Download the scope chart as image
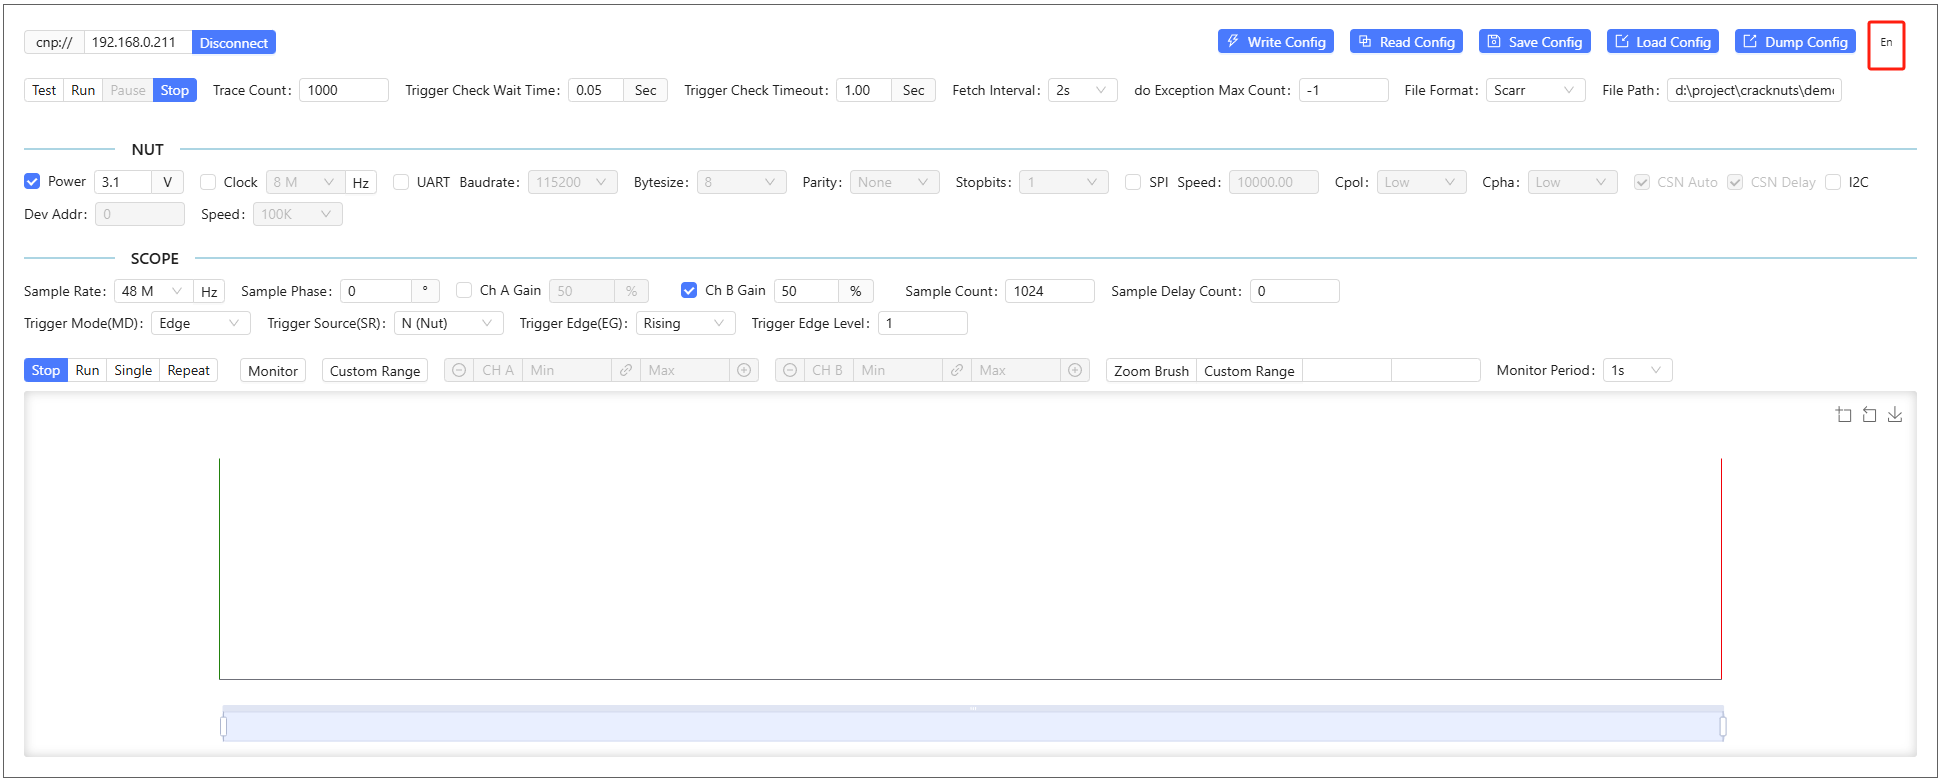This screenshot has height=782, width=1942. (1895, 415)
